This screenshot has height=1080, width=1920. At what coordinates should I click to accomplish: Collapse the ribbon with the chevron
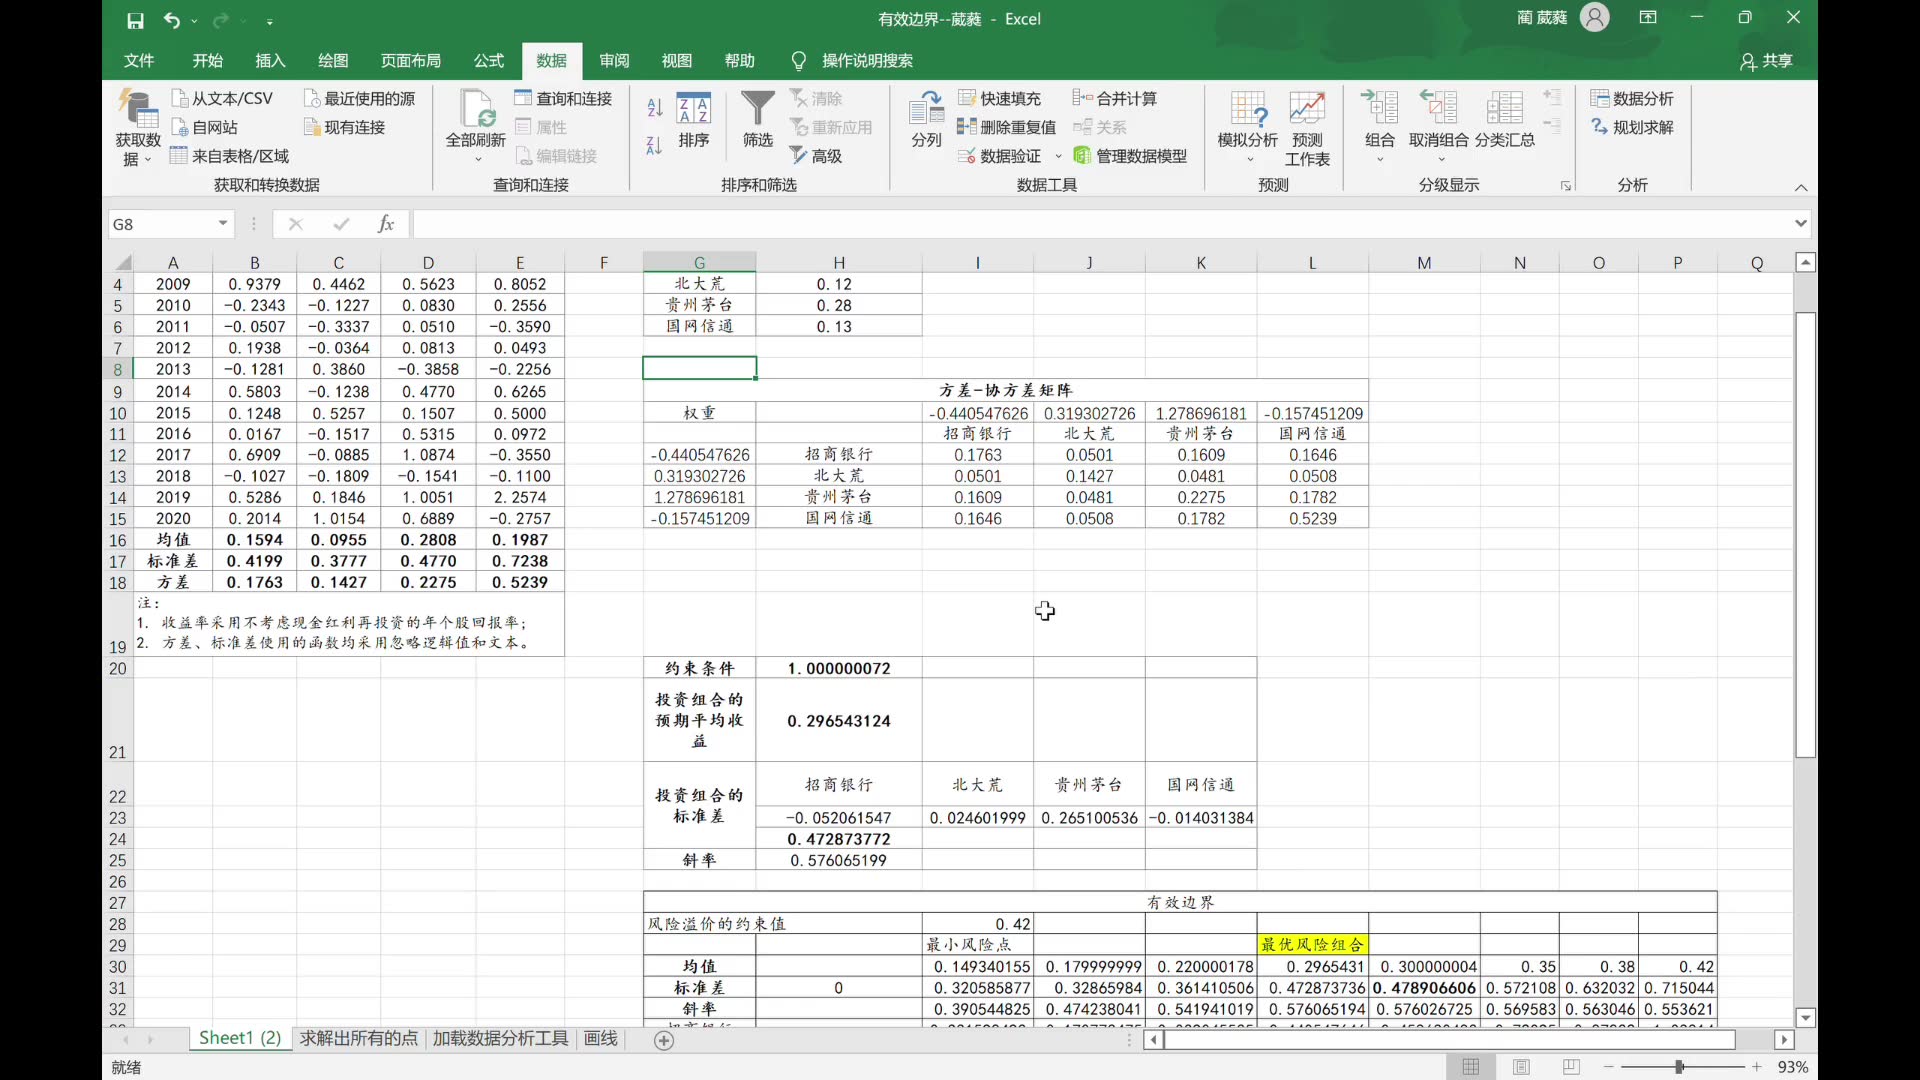pos(1801,187)
